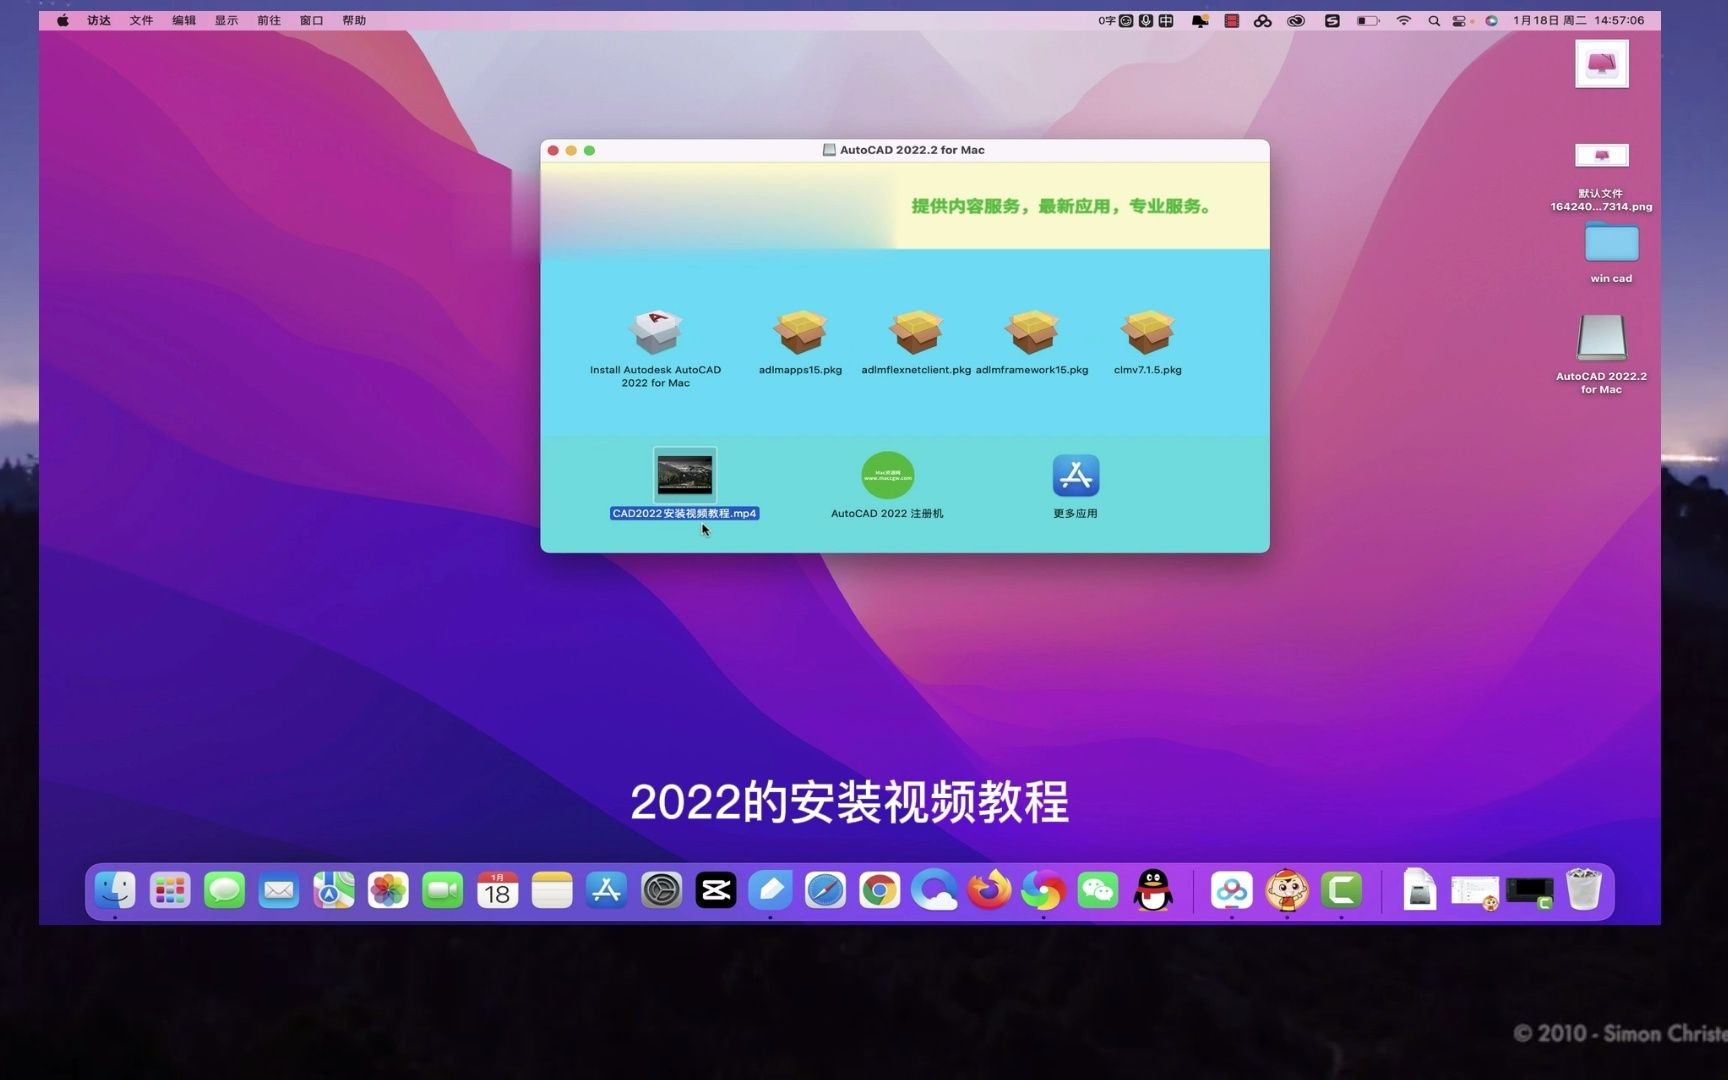
Task: Click the win cad folder on the desktop
Action: (1611, 243)
